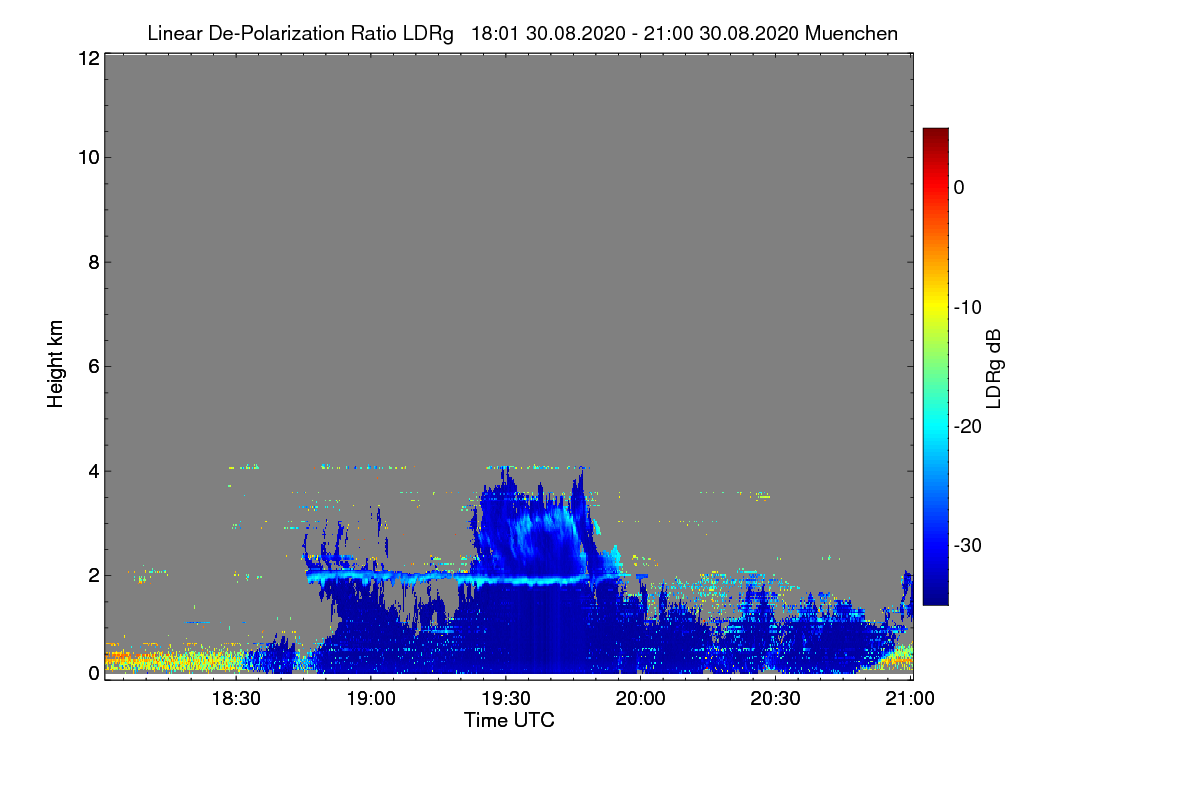Click the colorbar value -10 label
The height and width of the screenshot is (800, 1200).
[967, 307]
